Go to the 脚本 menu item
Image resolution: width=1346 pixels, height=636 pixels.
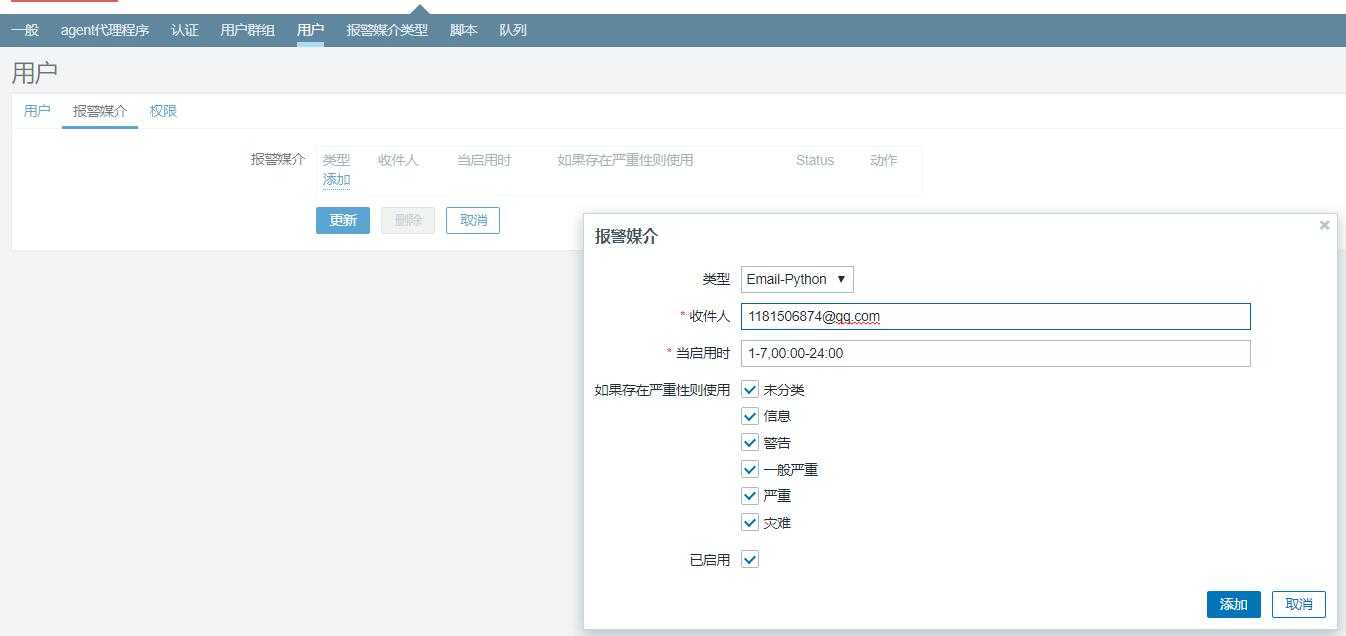click(x=464, y=30)
